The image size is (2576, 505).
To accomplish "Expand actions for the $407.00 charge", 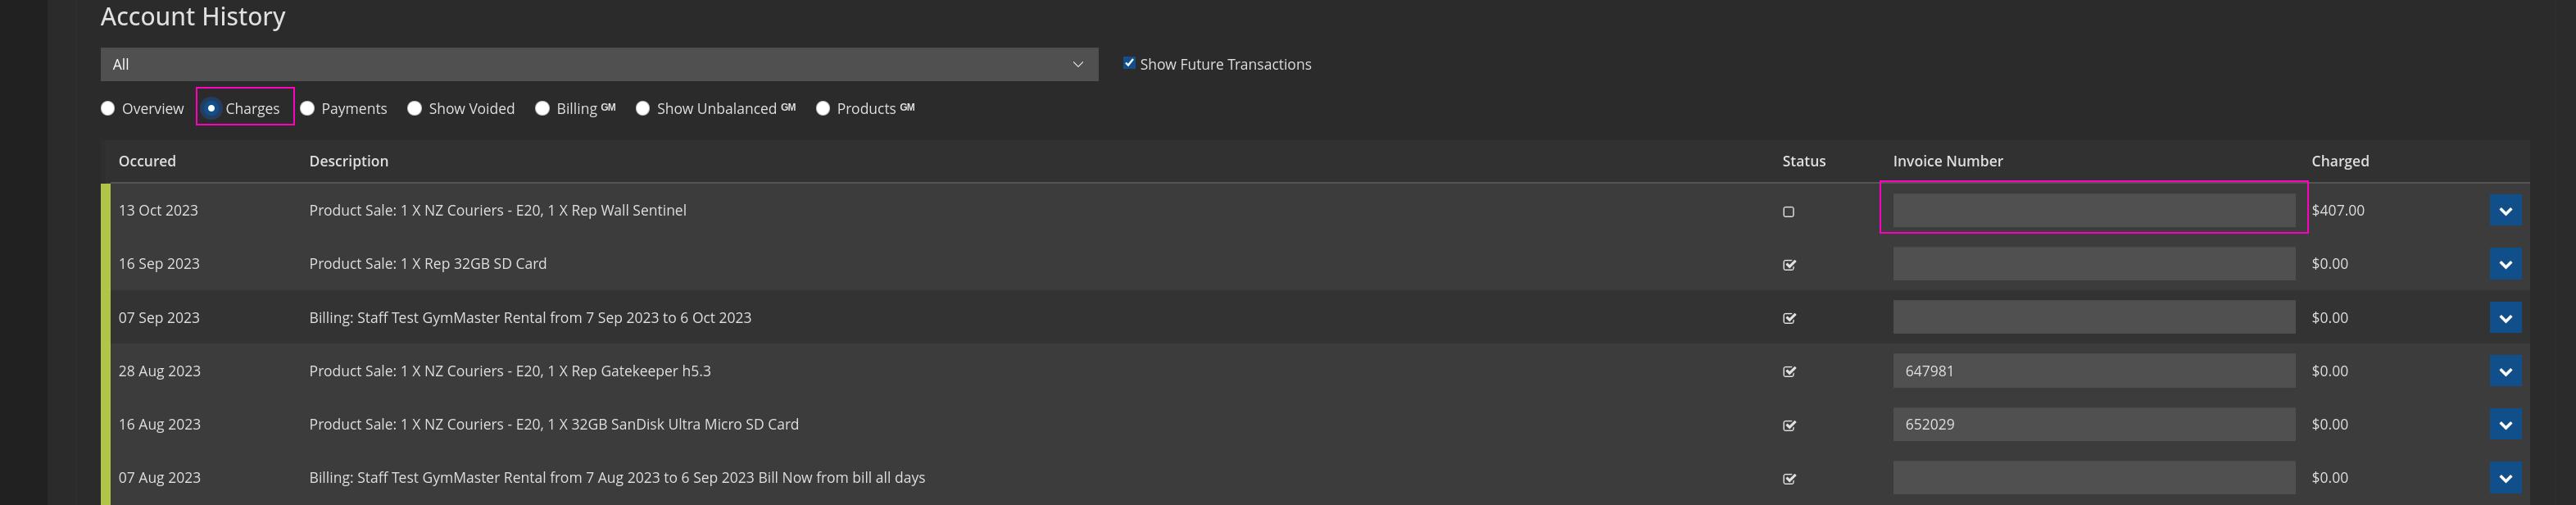I will [x=2504, y=211].
